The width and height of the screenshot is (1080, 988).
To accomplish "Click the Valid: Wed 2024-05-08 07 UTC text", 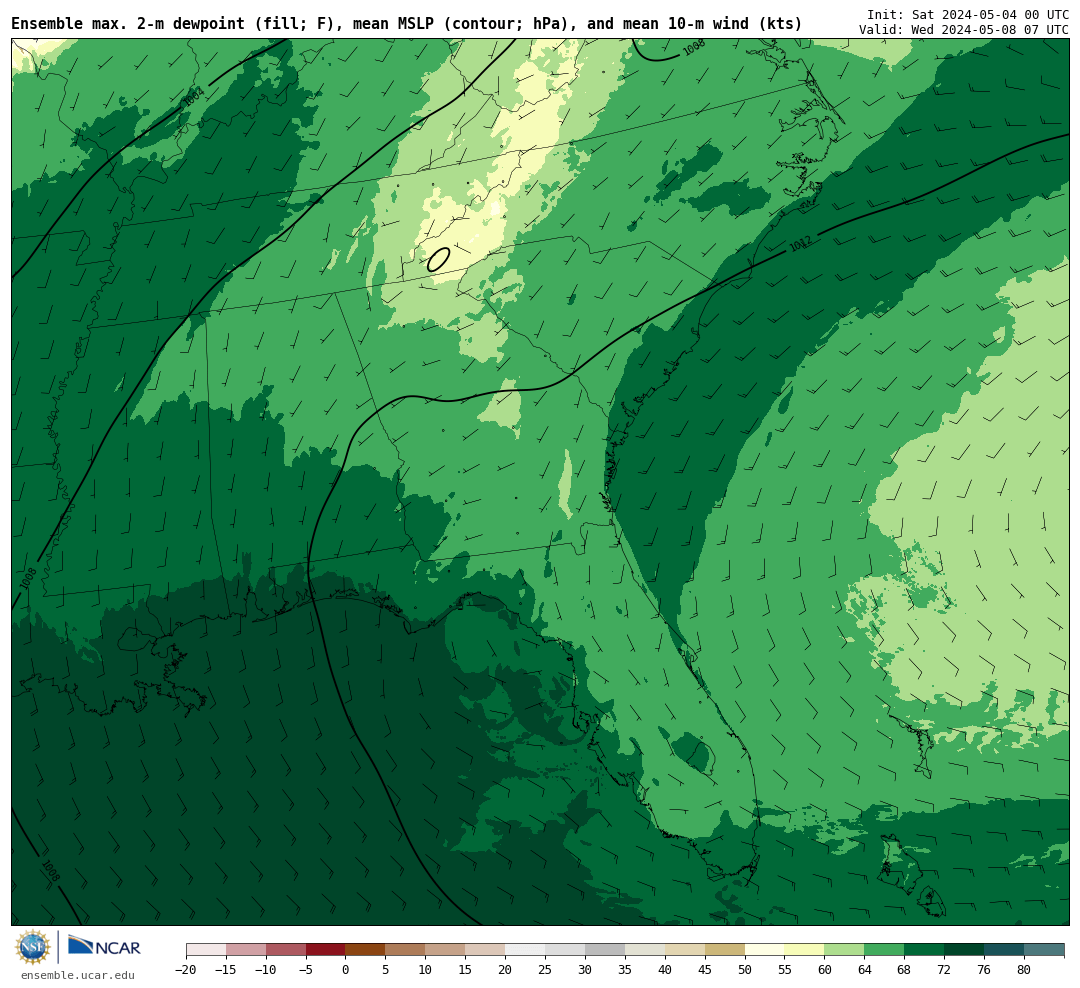I will pyautogui.click(x=964, y=30).
